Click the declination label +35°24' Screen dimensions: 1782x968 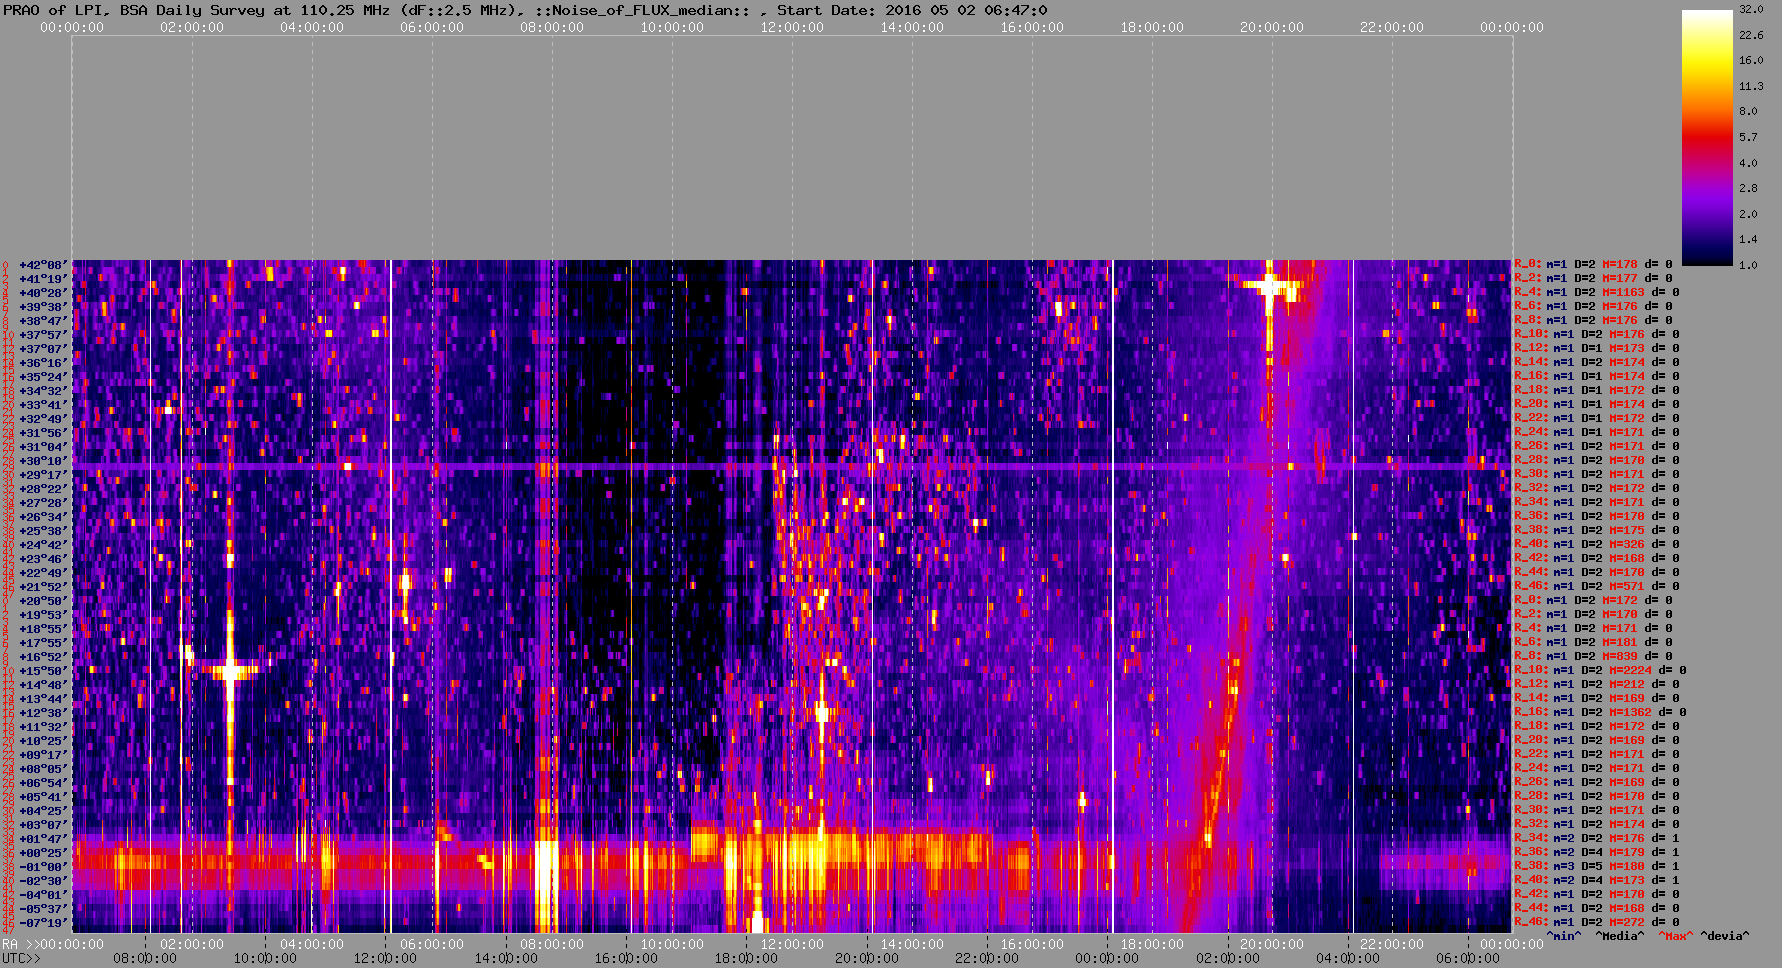coord(43,377)
